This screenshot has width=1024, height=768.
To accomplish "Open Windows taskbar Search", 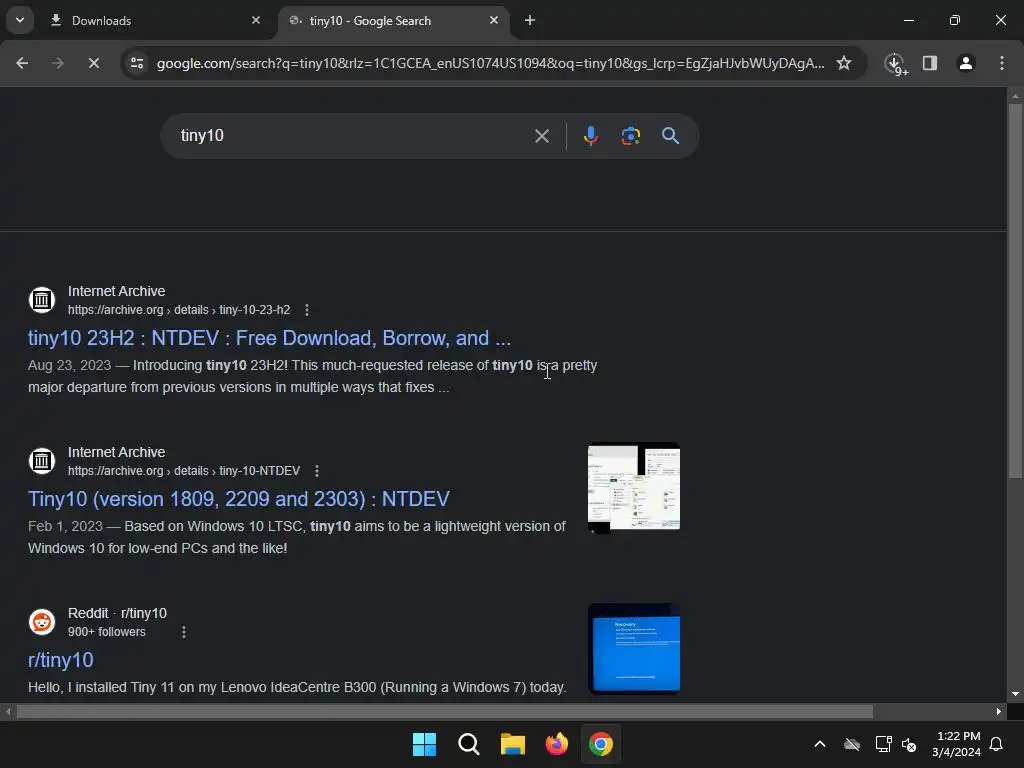I will point(468,744).
